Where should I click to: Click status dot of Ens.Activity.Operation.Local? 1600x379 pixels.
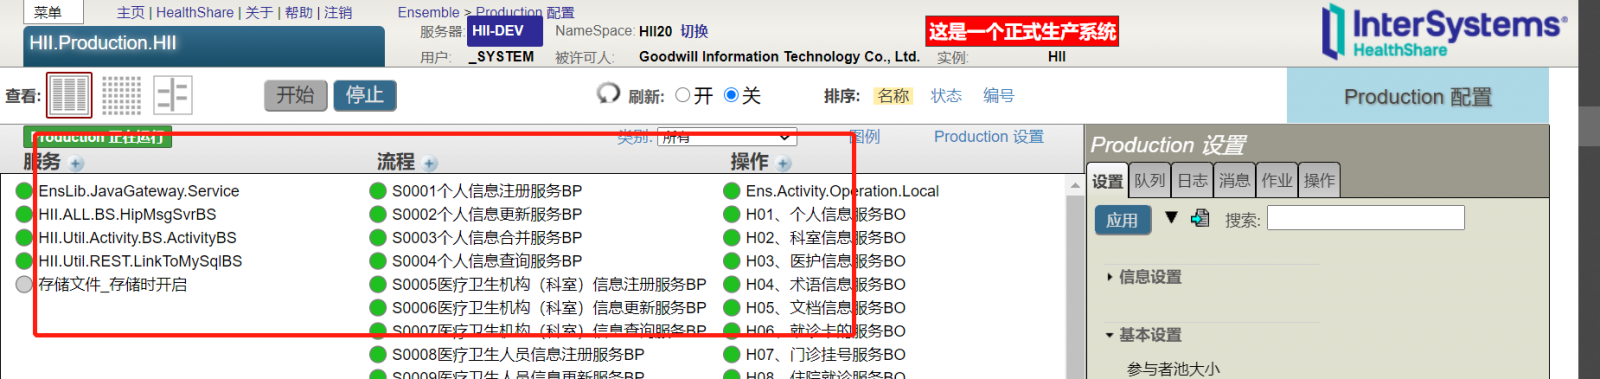(732, 190)
